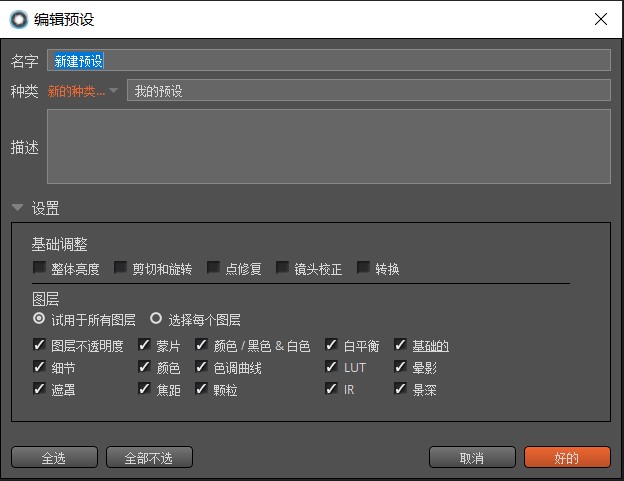Image resolution: width=624 pixels, height=481 pixels.
Task: Uncheck the 颜色 / 黑色 & 白色 checkbox
Action: [201, 345]
